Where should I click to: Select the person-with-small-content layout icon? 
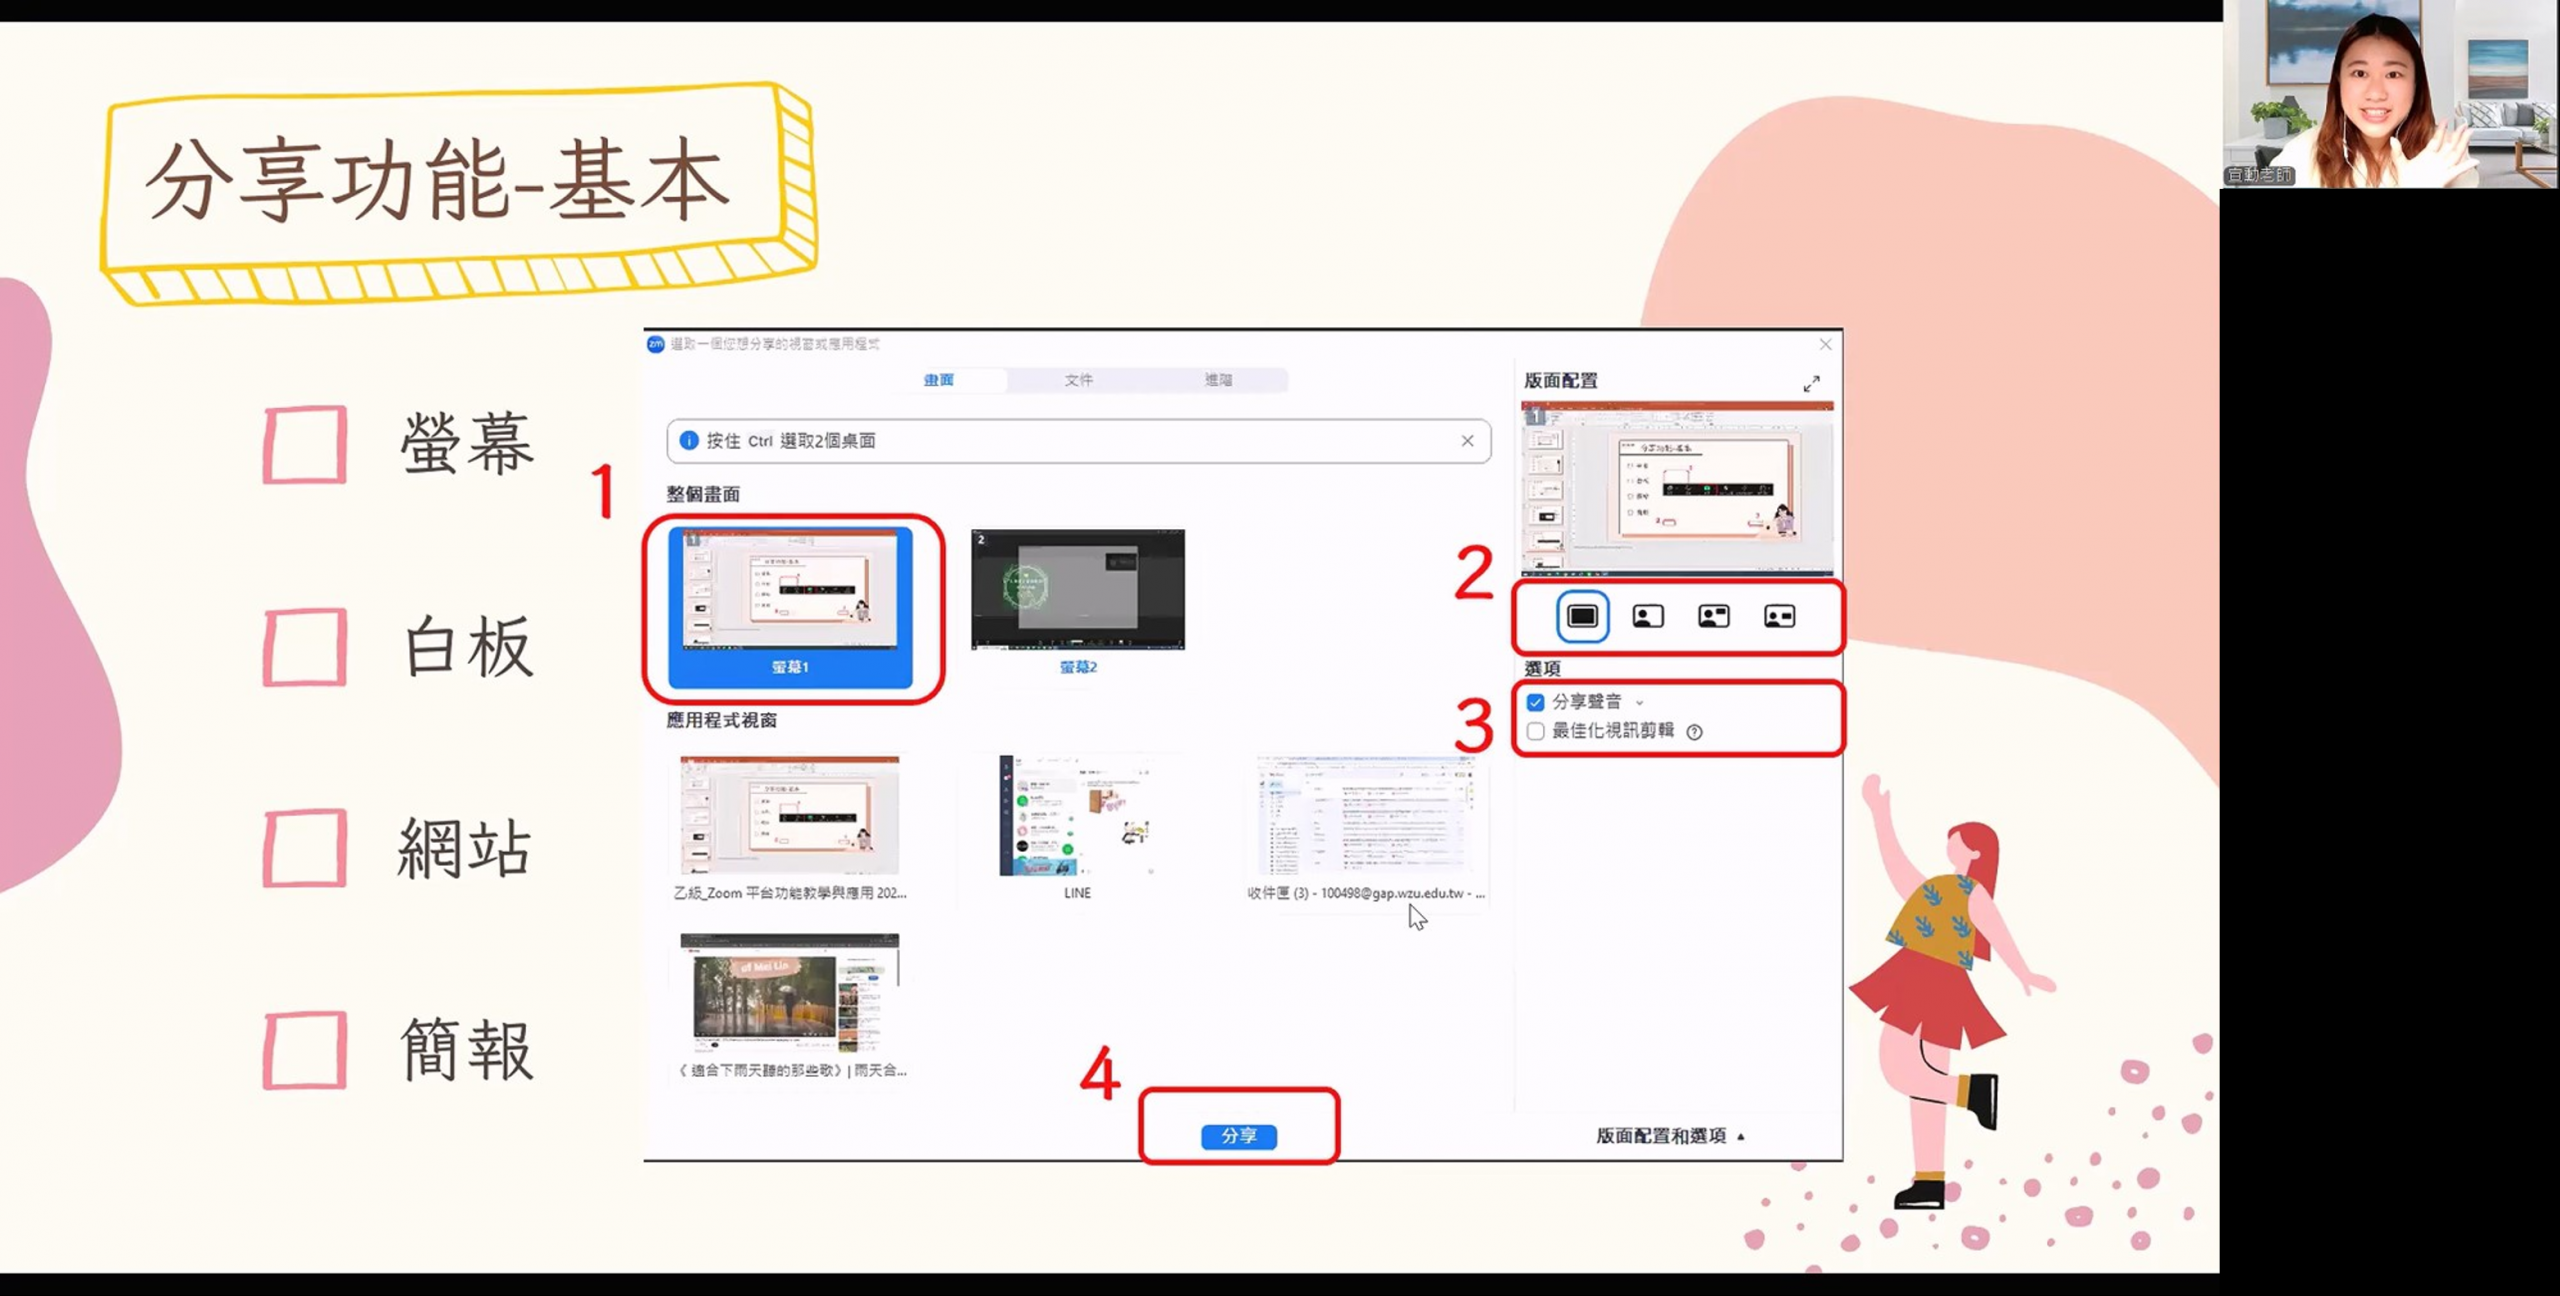(x=1713, y=616)
